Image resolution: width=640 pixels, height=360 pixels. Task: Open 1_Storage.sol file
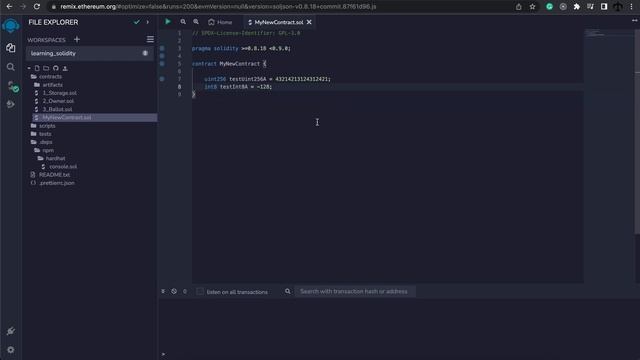(x=60, y=93)
